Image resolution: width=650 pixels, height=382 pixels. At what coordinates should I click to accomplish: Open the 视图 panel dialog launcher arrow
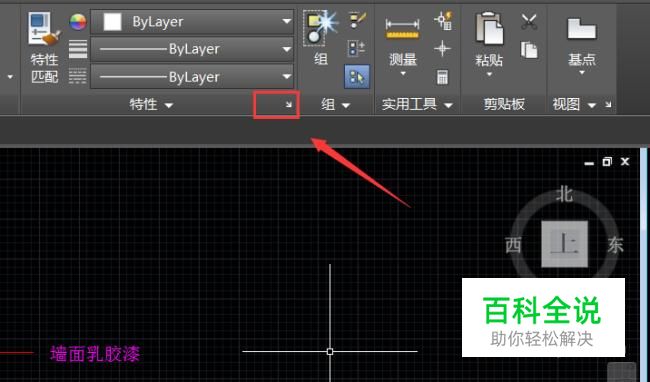click(608, 104)
